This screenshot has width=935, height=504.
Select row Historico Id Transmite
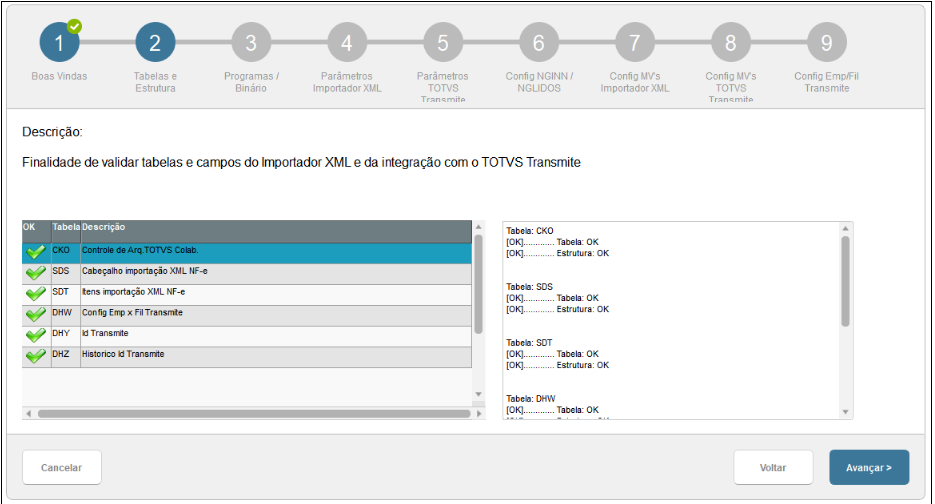(247, 357)
